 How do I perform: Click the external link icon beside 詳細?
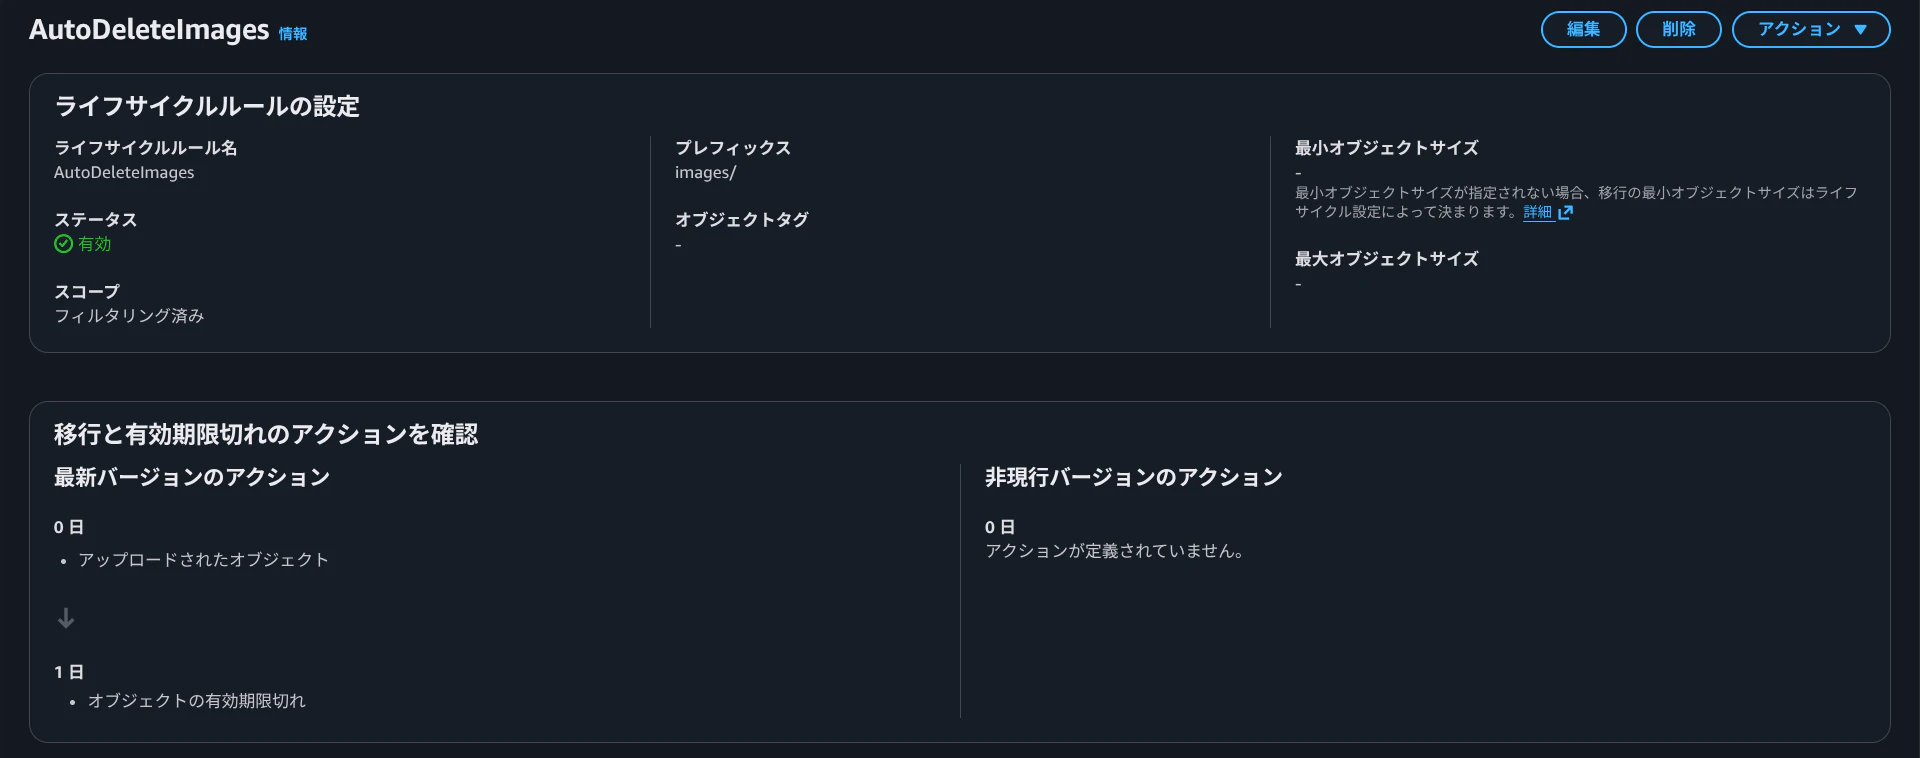1565,212
